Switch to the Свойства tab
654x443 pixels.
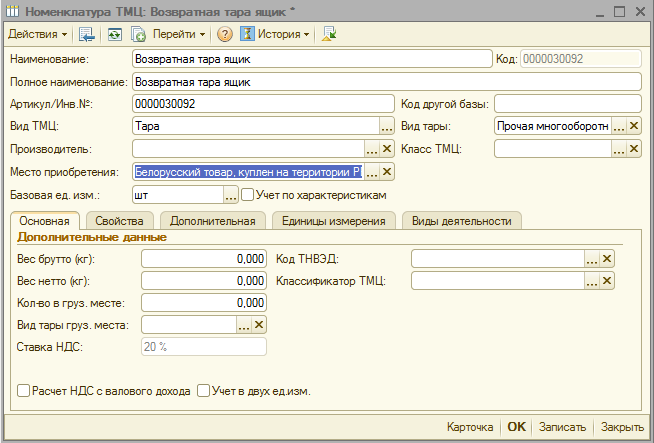click(x=119, y=221)
